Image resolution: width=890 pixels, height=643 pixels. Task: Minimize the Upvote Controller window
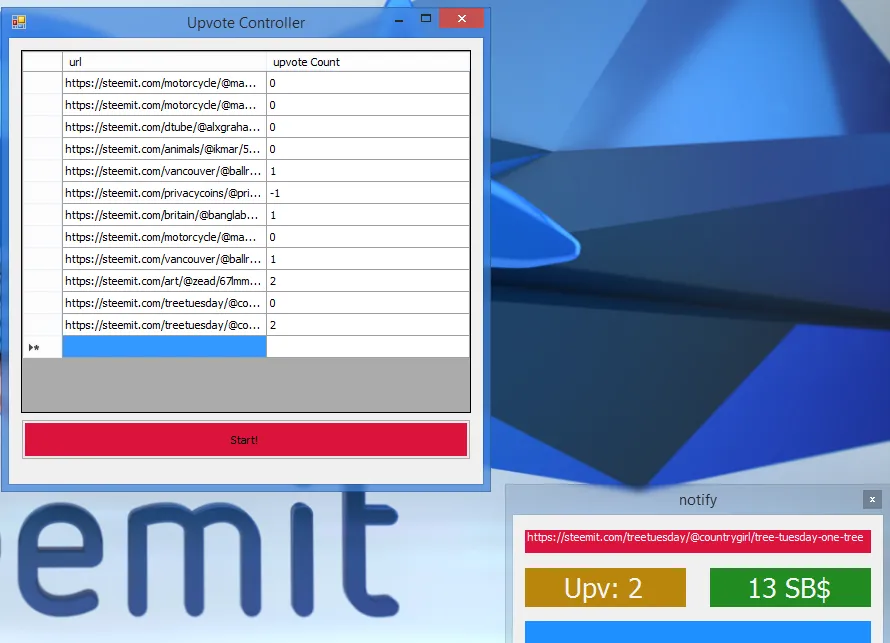click(399, 20)
